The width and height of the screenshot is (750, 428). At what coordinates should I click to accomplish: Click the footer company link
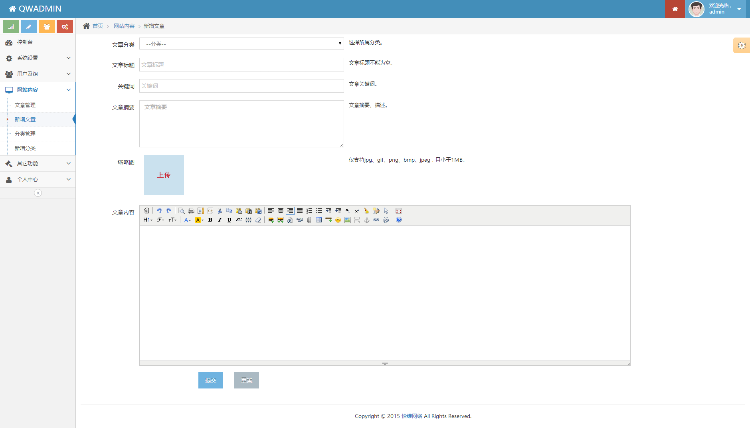point(412,416)
